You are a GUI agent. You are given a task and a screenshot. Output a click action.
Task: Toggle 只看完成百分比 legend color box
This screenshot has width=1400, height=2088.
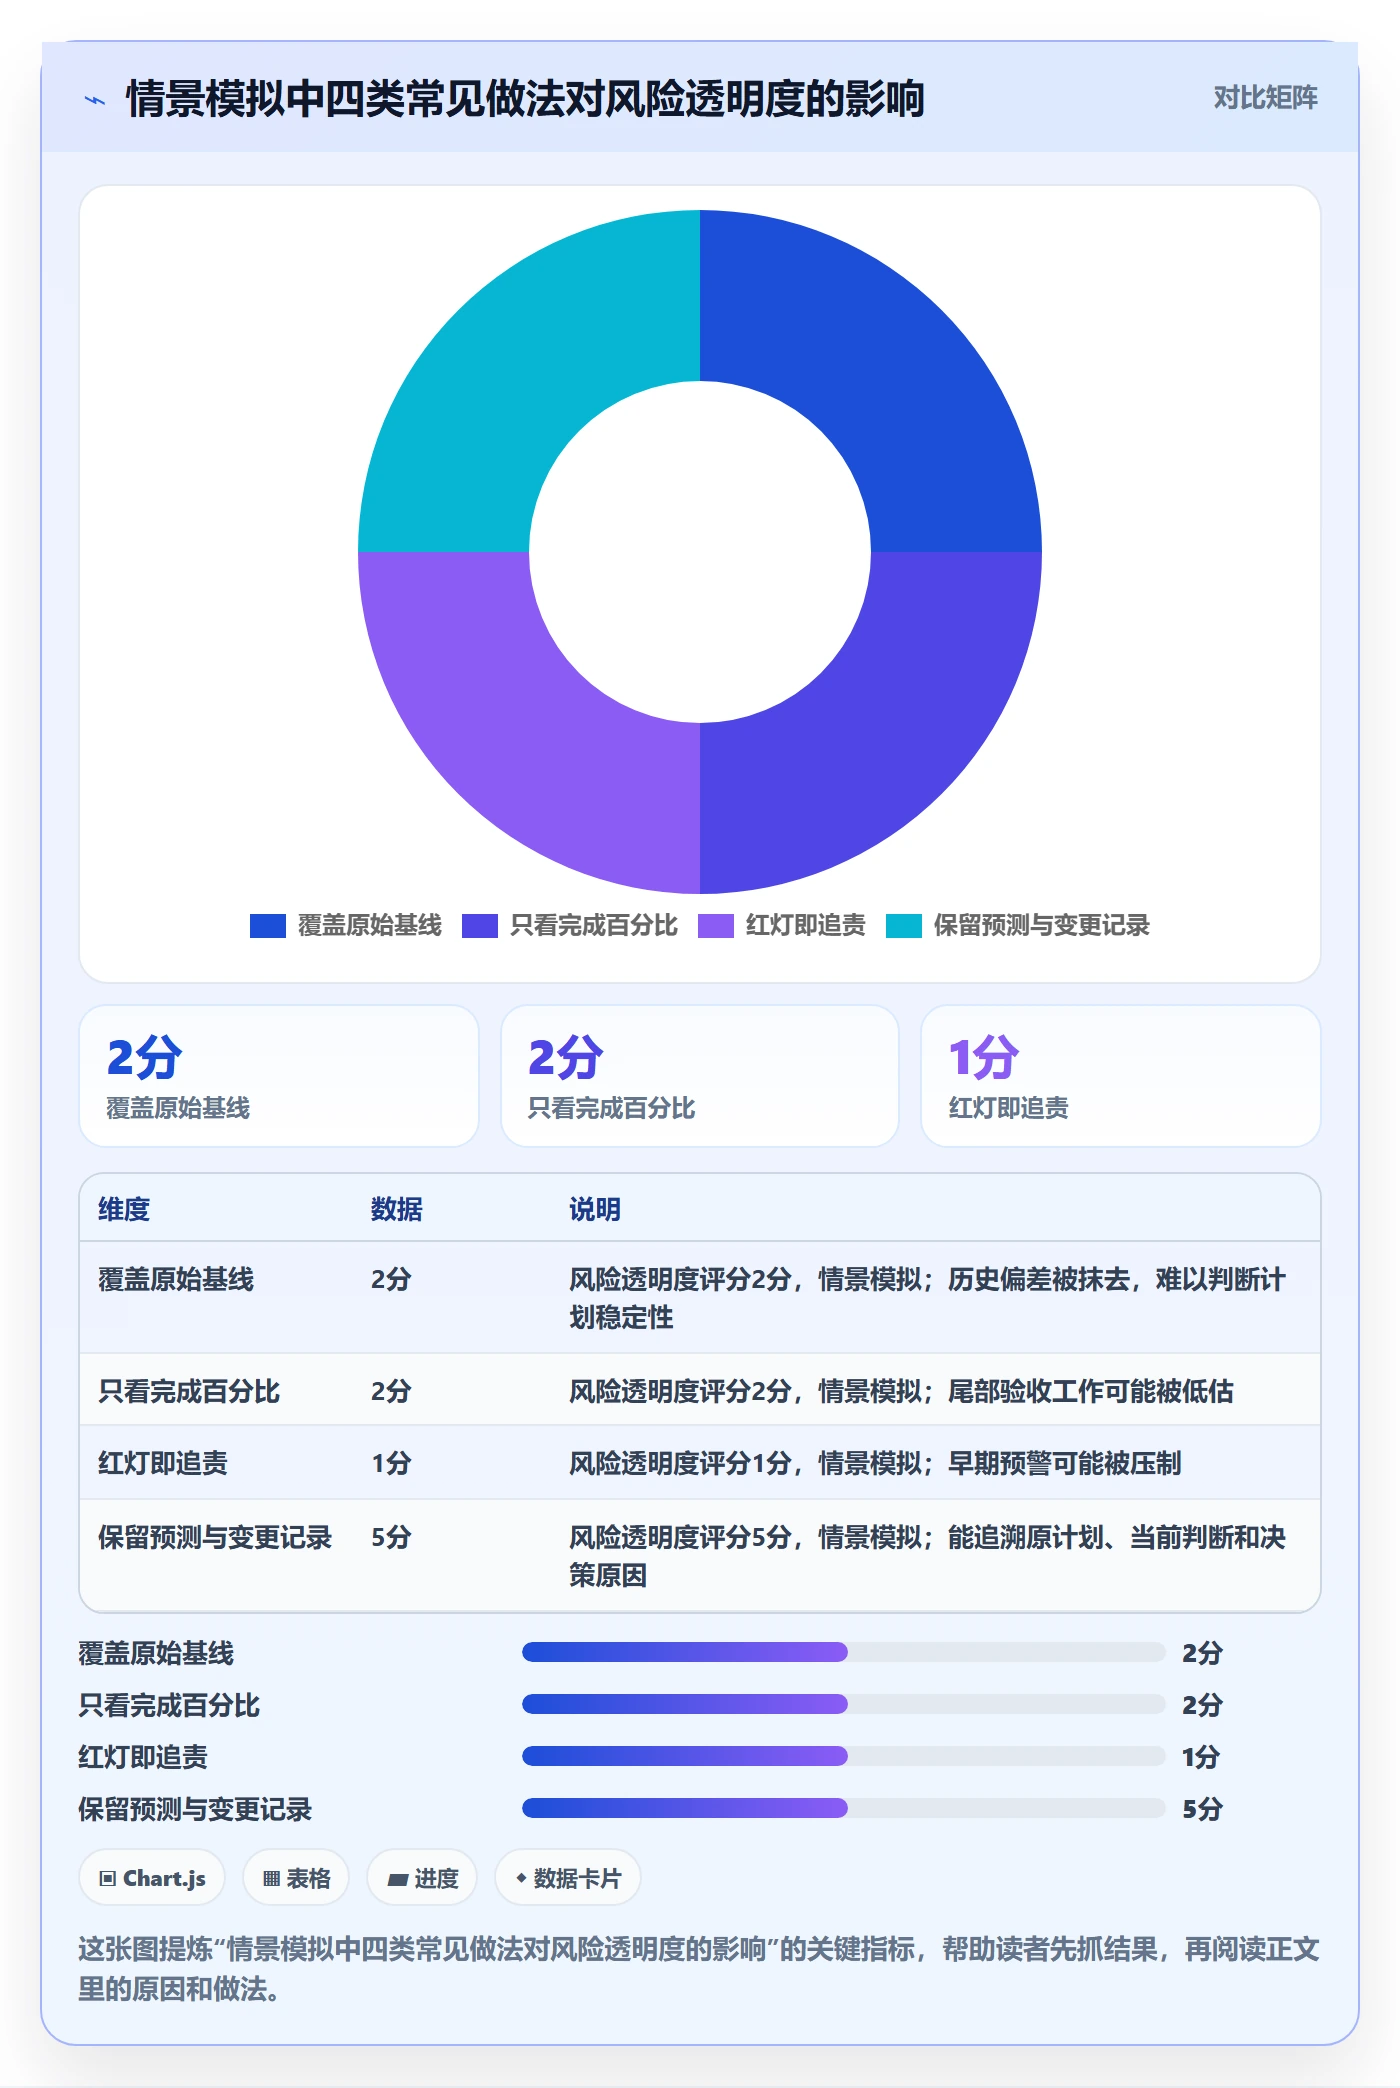[x=480, y=926]
